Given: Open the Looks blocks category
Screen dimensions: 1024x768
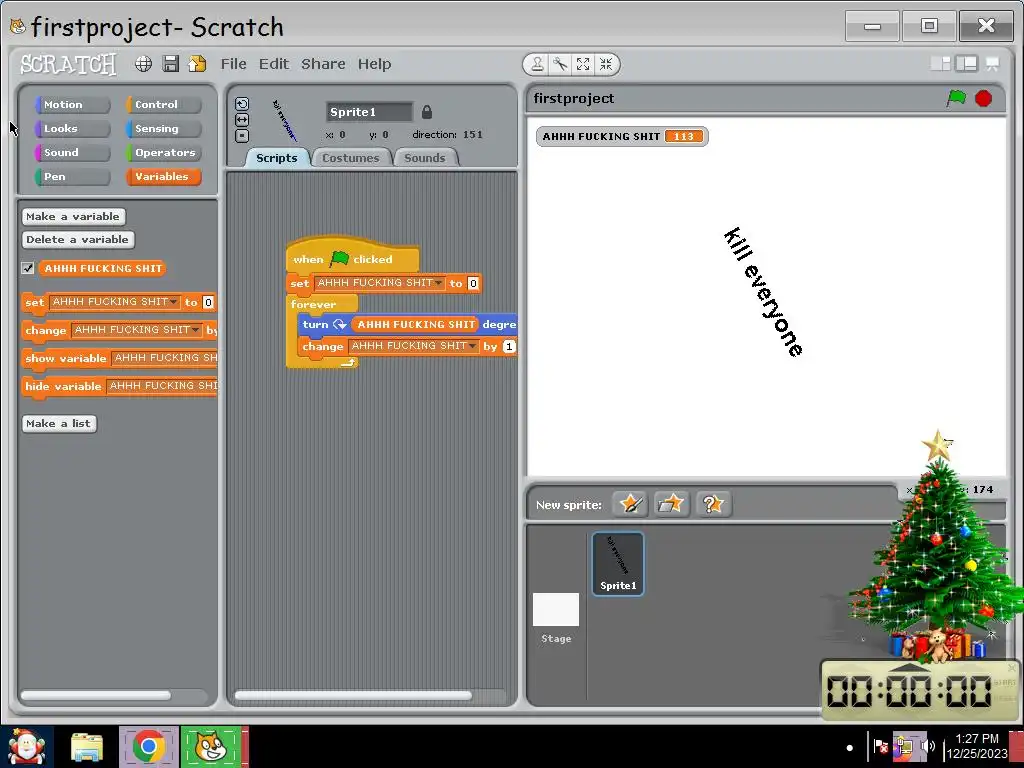Looking at the screenshot, I should point(72,129).
